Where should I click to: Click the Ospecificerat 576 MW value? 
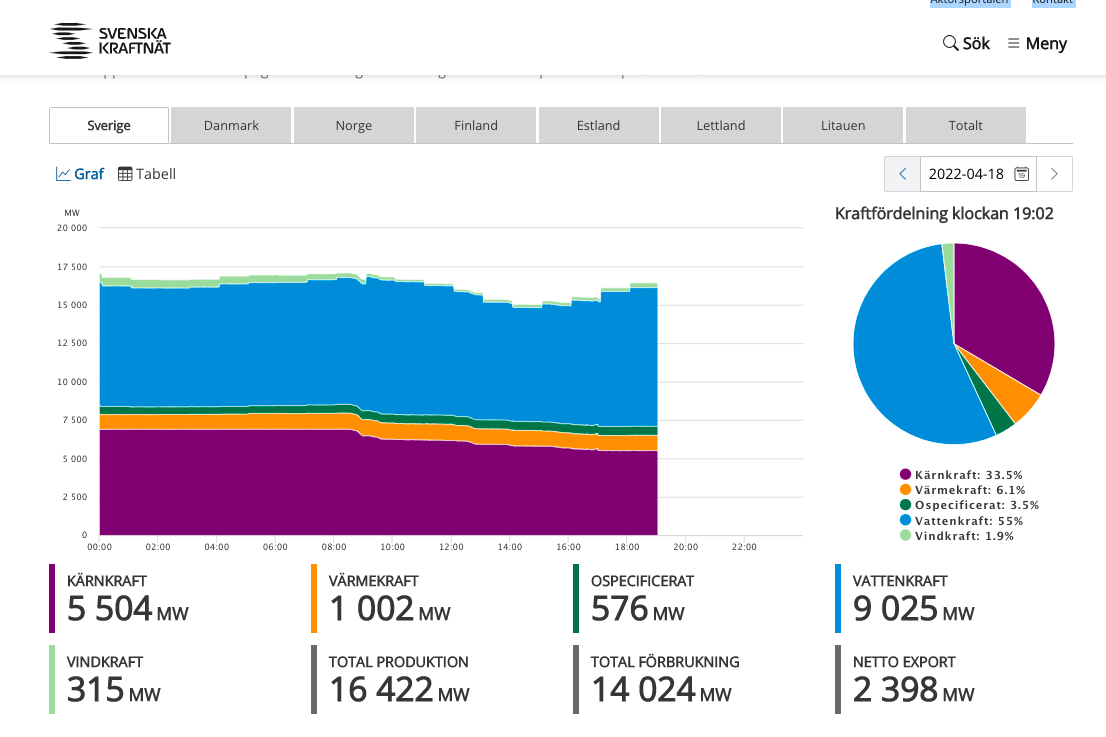638,609
